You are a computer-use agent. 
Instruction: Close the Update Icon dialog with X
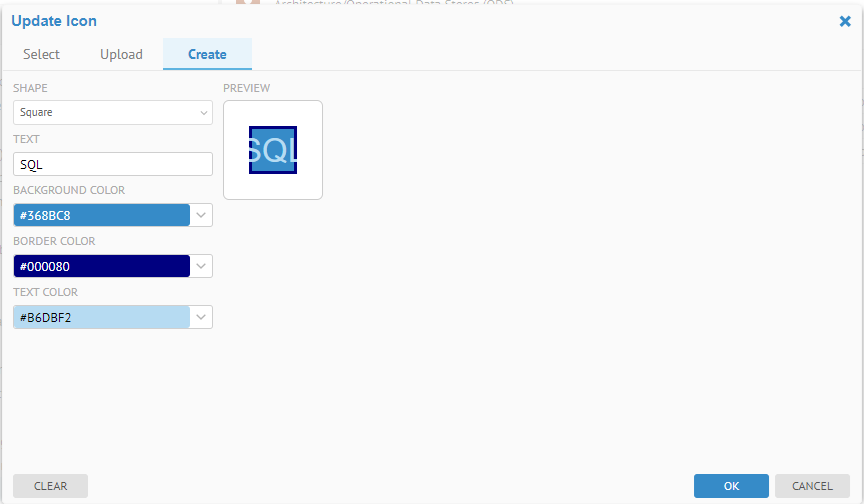click(x=845, y=21)
